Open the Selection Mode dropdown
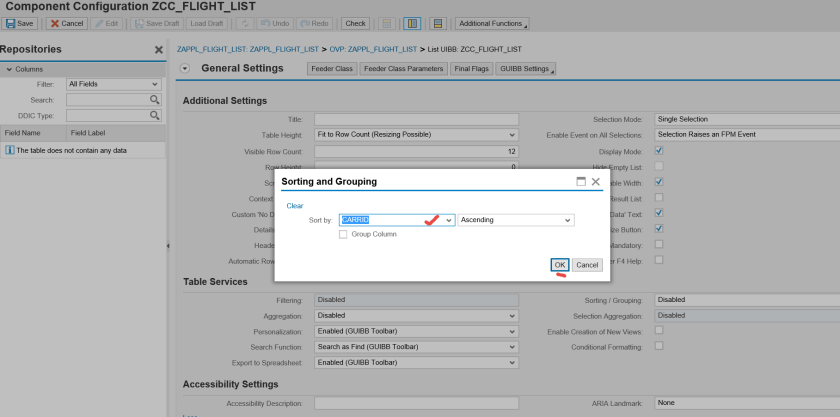The height and width of the screenshot is (417, 840). point(747,120)
